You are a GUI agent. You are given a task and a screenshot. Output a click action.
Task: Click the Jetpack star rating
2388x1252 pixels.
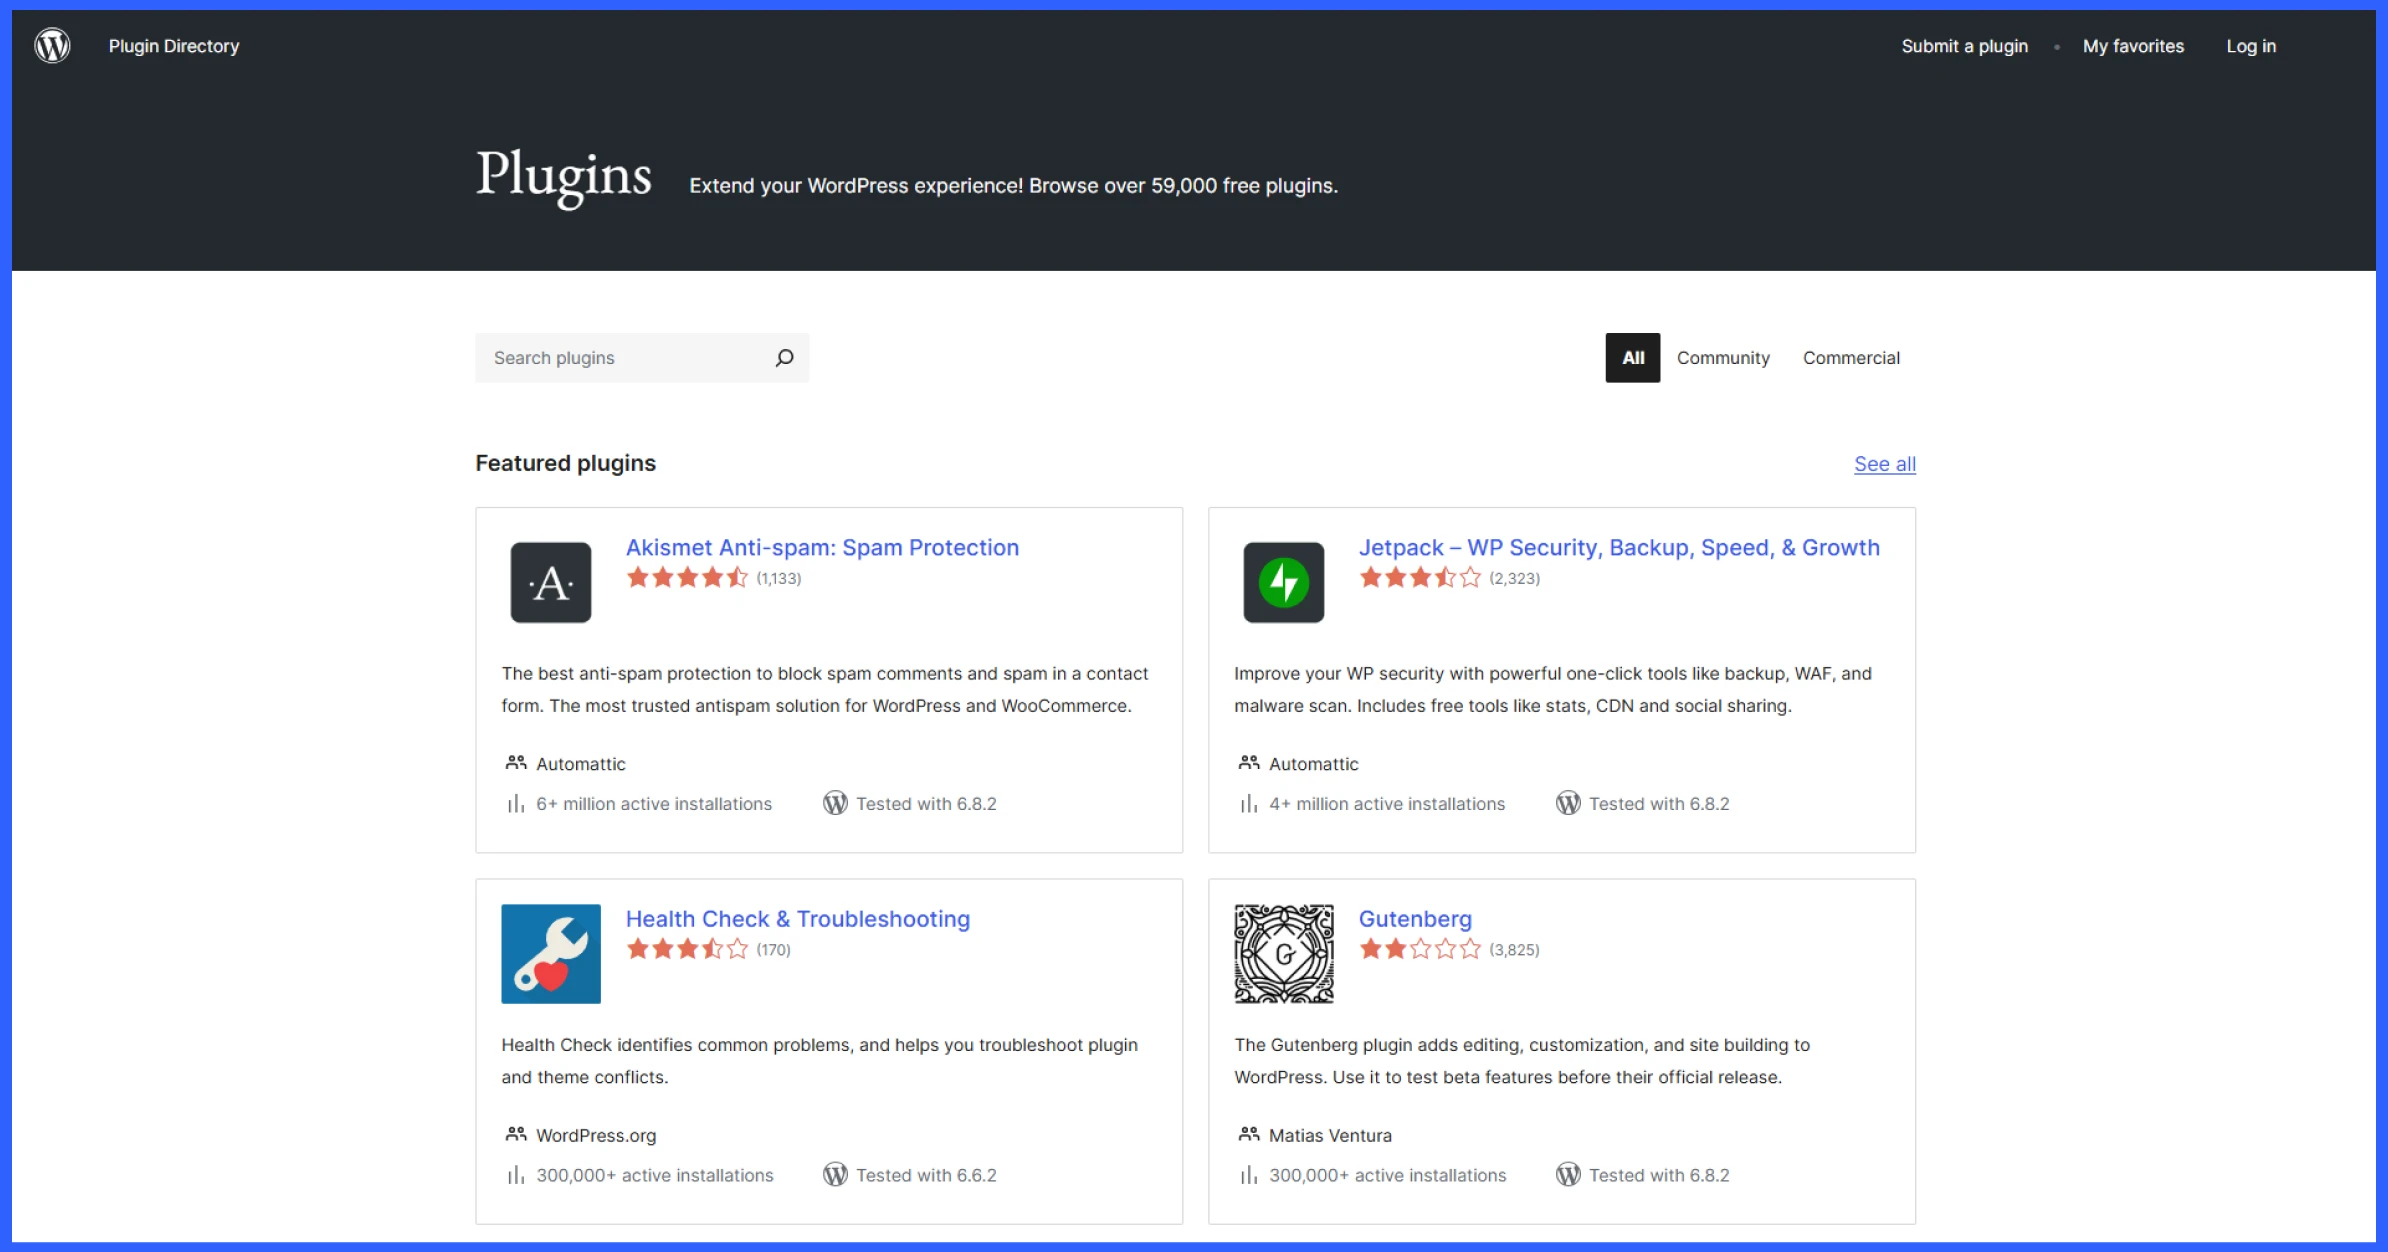(1420, 578)
